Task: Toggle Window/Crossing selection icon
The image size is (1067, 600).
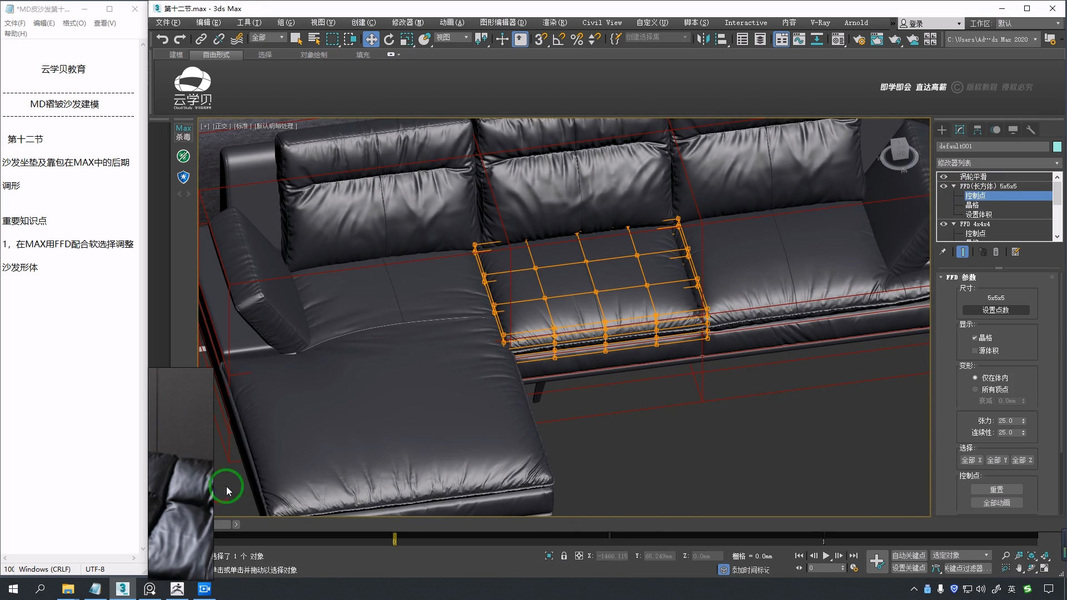Action: [x=350, y=39]
